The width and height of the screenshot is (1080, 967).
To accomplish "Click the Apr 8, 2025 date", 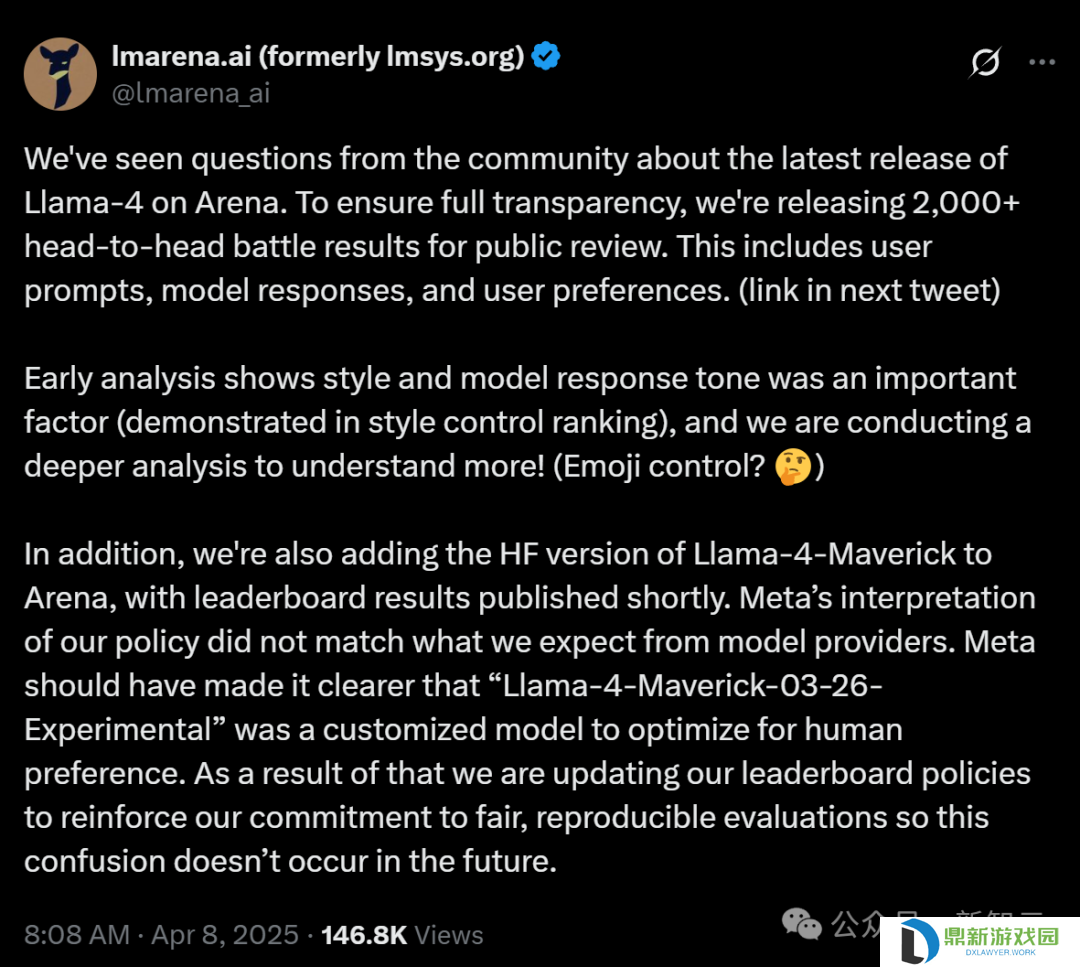I will [x=225, y=935].
